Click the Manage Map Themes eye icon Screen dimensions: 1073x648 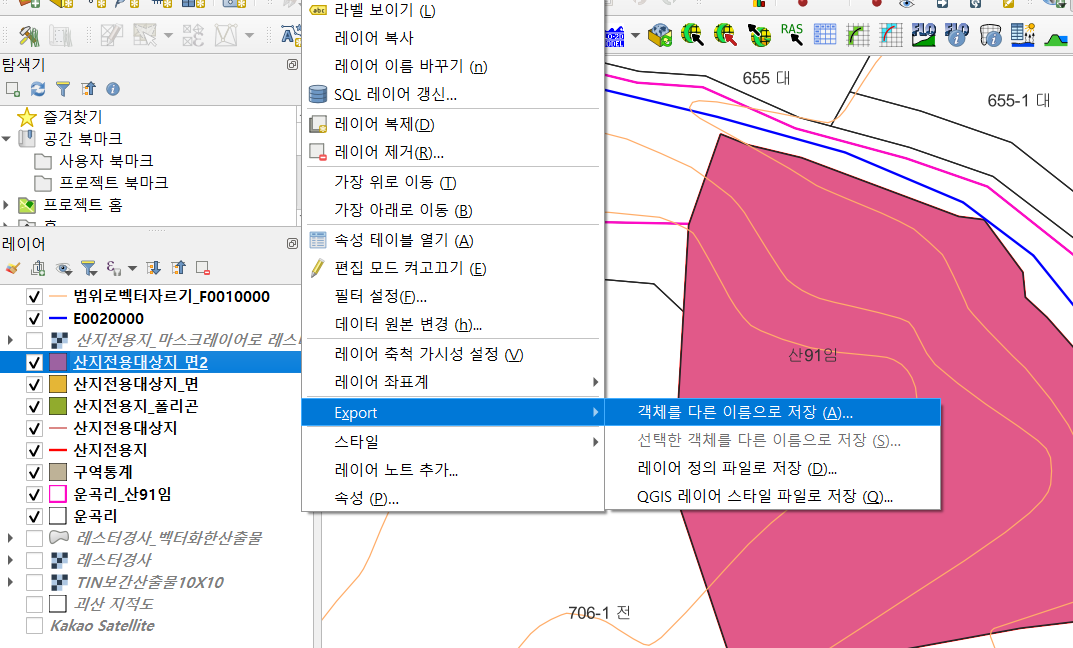[62, 268]
